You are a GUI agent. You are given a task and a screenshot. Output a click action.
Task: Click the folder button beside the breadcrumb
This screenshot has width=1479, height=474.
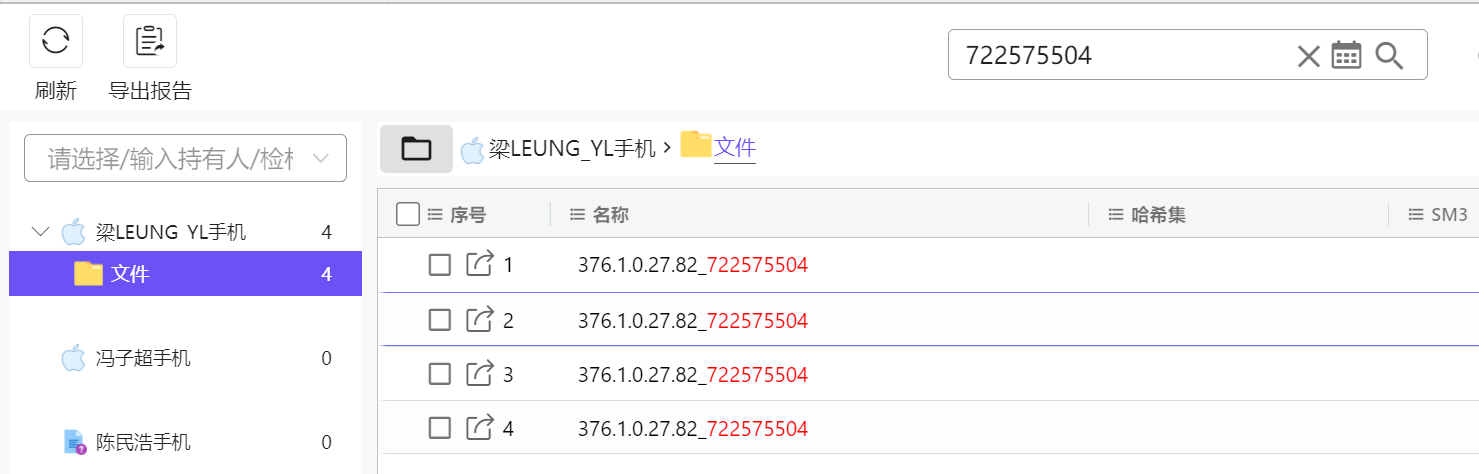coord(416,149)
